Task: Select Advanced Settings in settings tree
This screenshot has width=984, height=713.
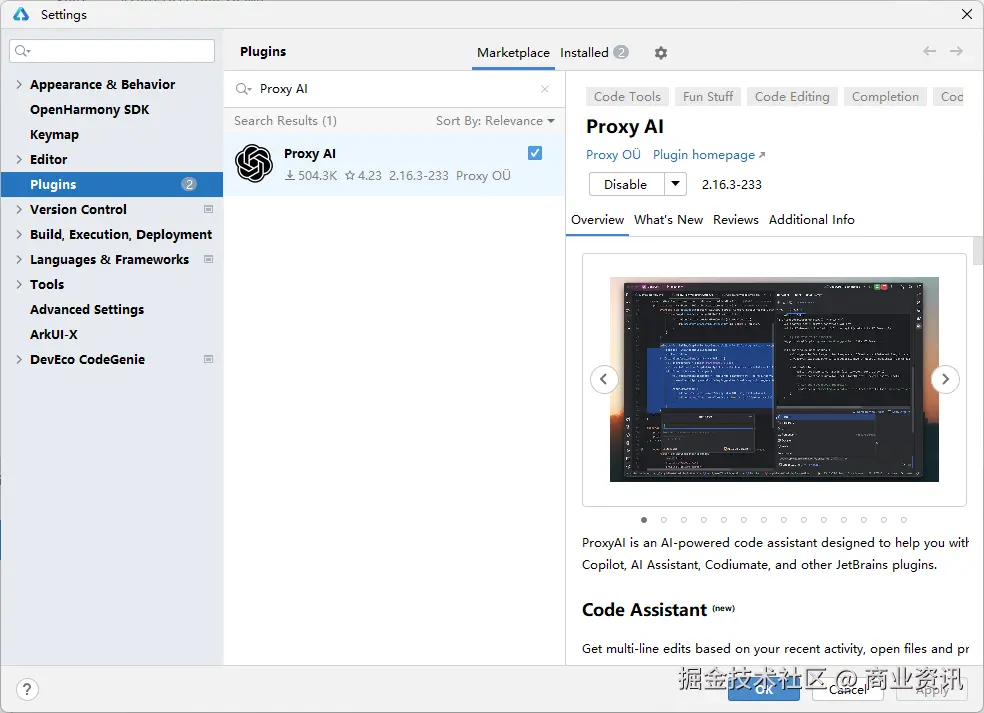Action: pyautogui.click(x=87, y=309)
